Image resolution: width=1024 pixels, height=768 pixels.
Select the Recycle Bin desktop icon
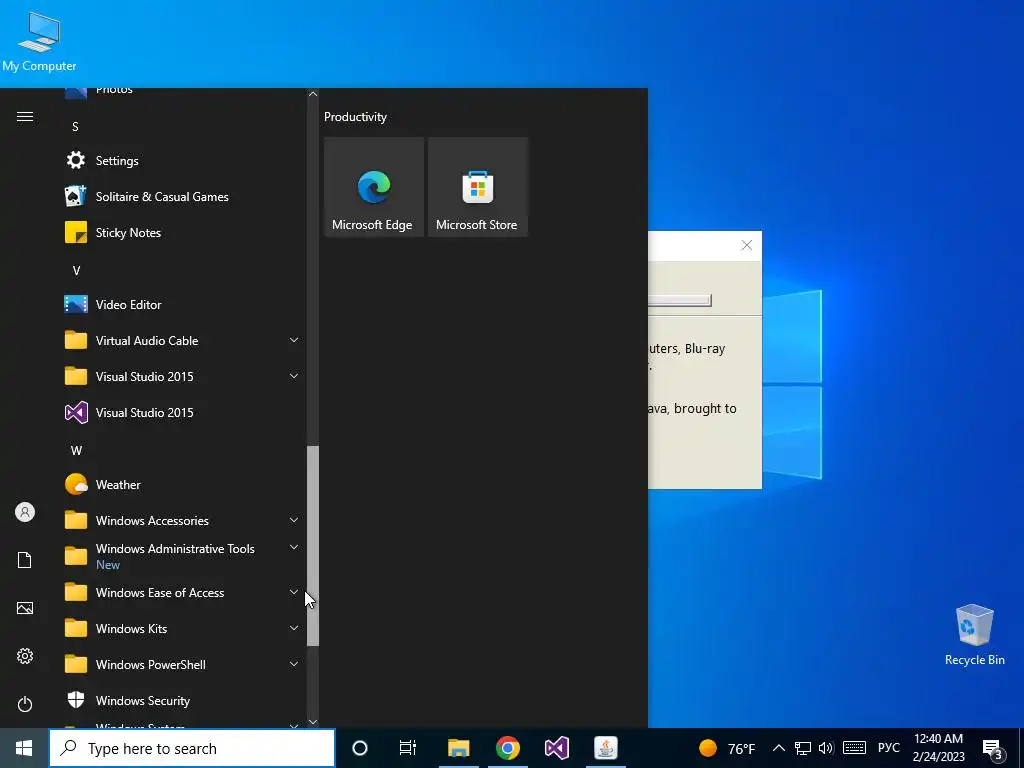click(x=974, y=635)
